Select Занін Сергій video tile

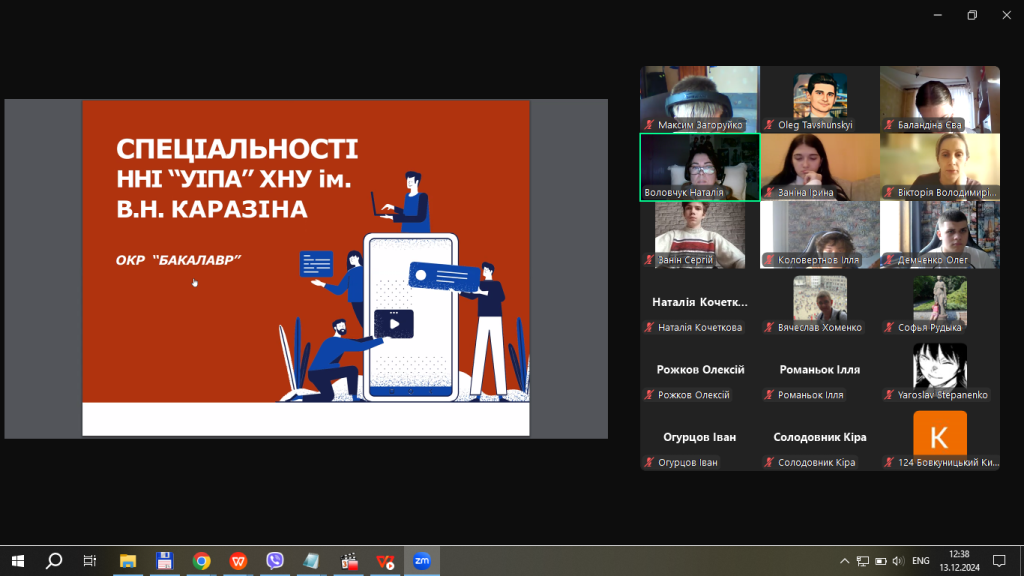pyautogui.click(x=700, y=234)
